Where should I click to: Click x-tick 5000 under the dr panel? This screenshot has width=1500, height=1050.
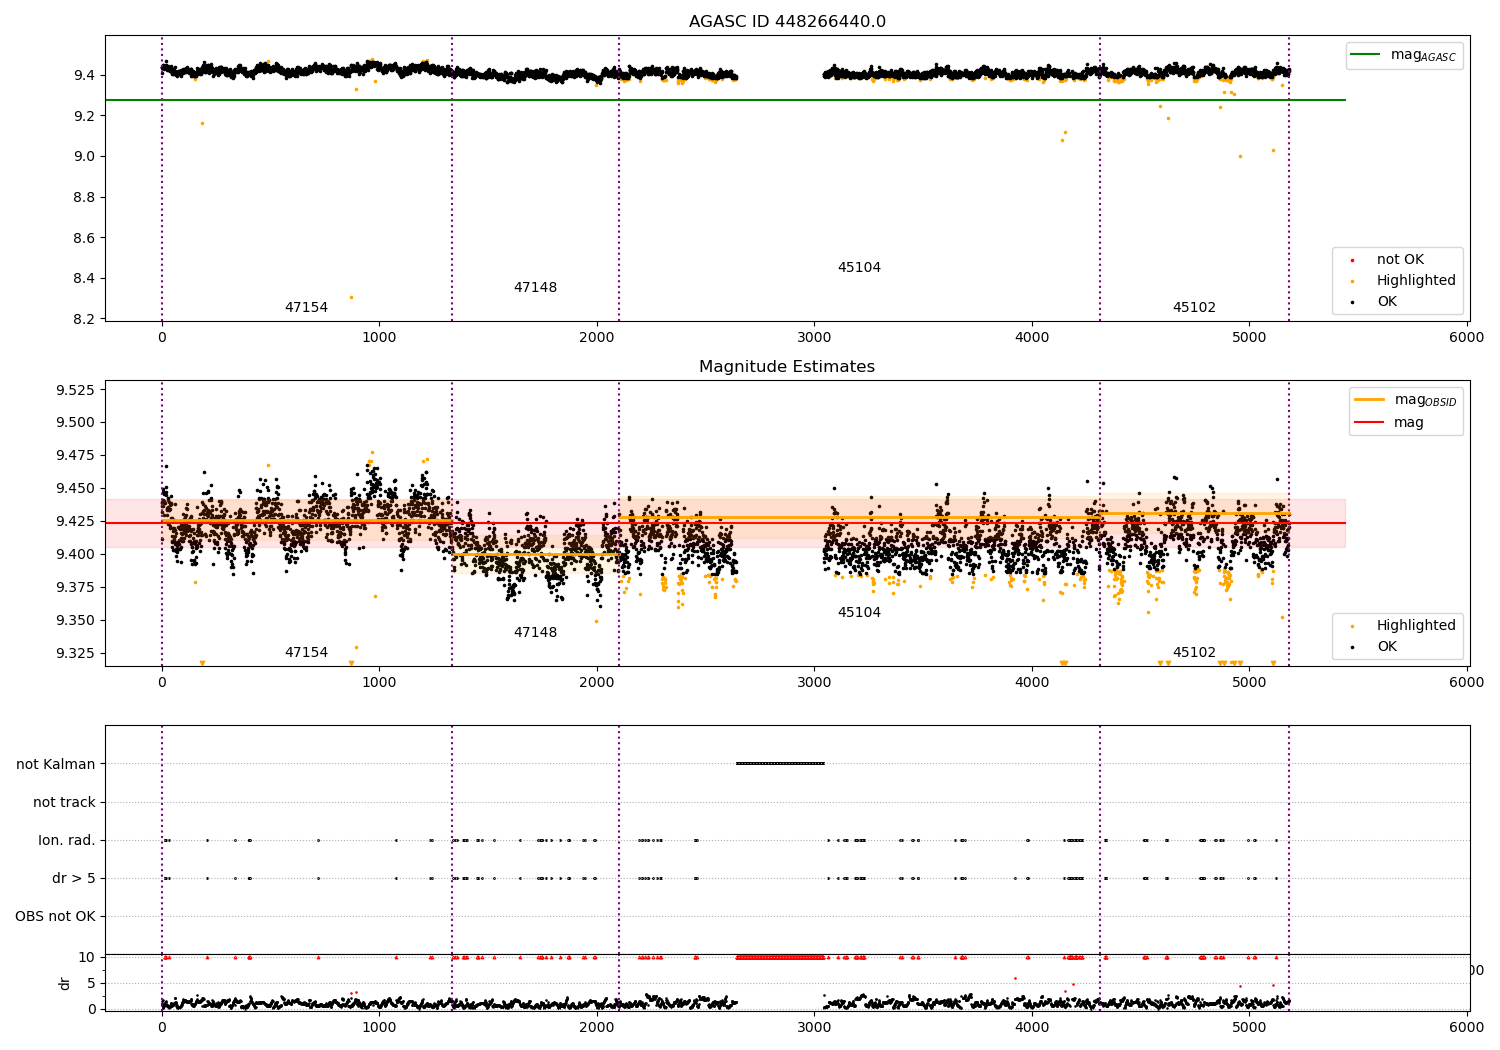click(x=1249, y=1027)
